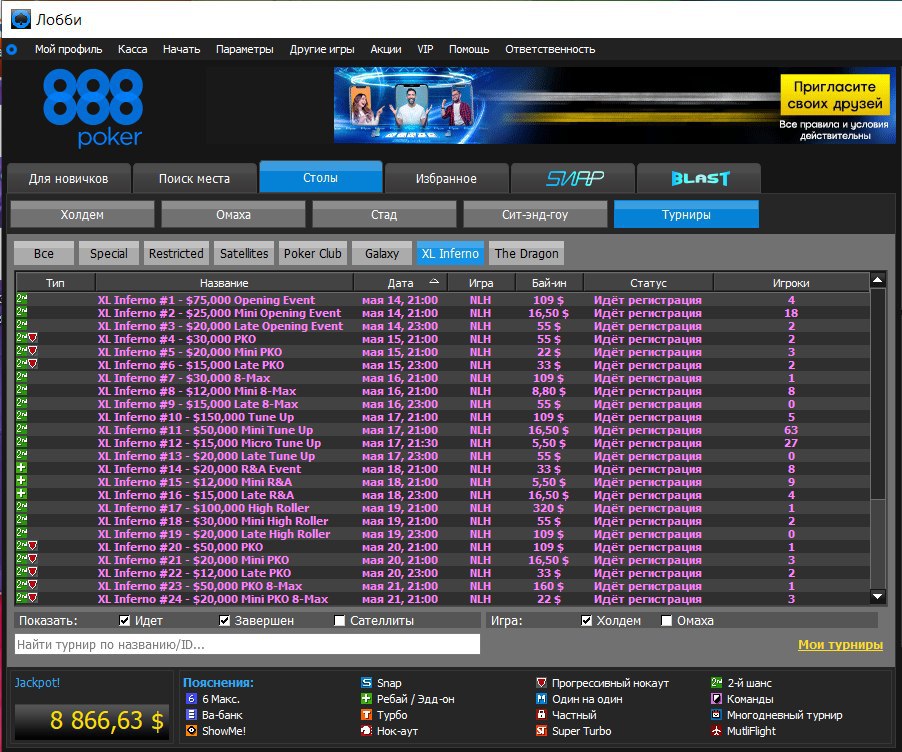Click the type icon for XL Inferno #20
Viewport: 902px width, 752px height.
(x=27, y=546)
